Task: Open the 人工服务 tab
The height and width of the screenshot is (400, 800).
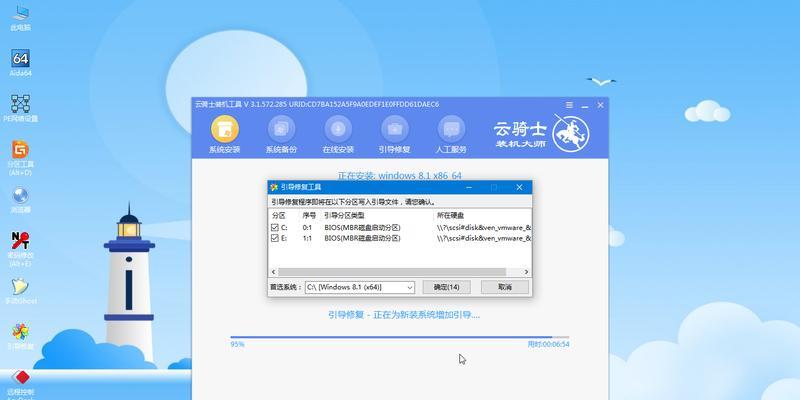Action: coord(451,135)
